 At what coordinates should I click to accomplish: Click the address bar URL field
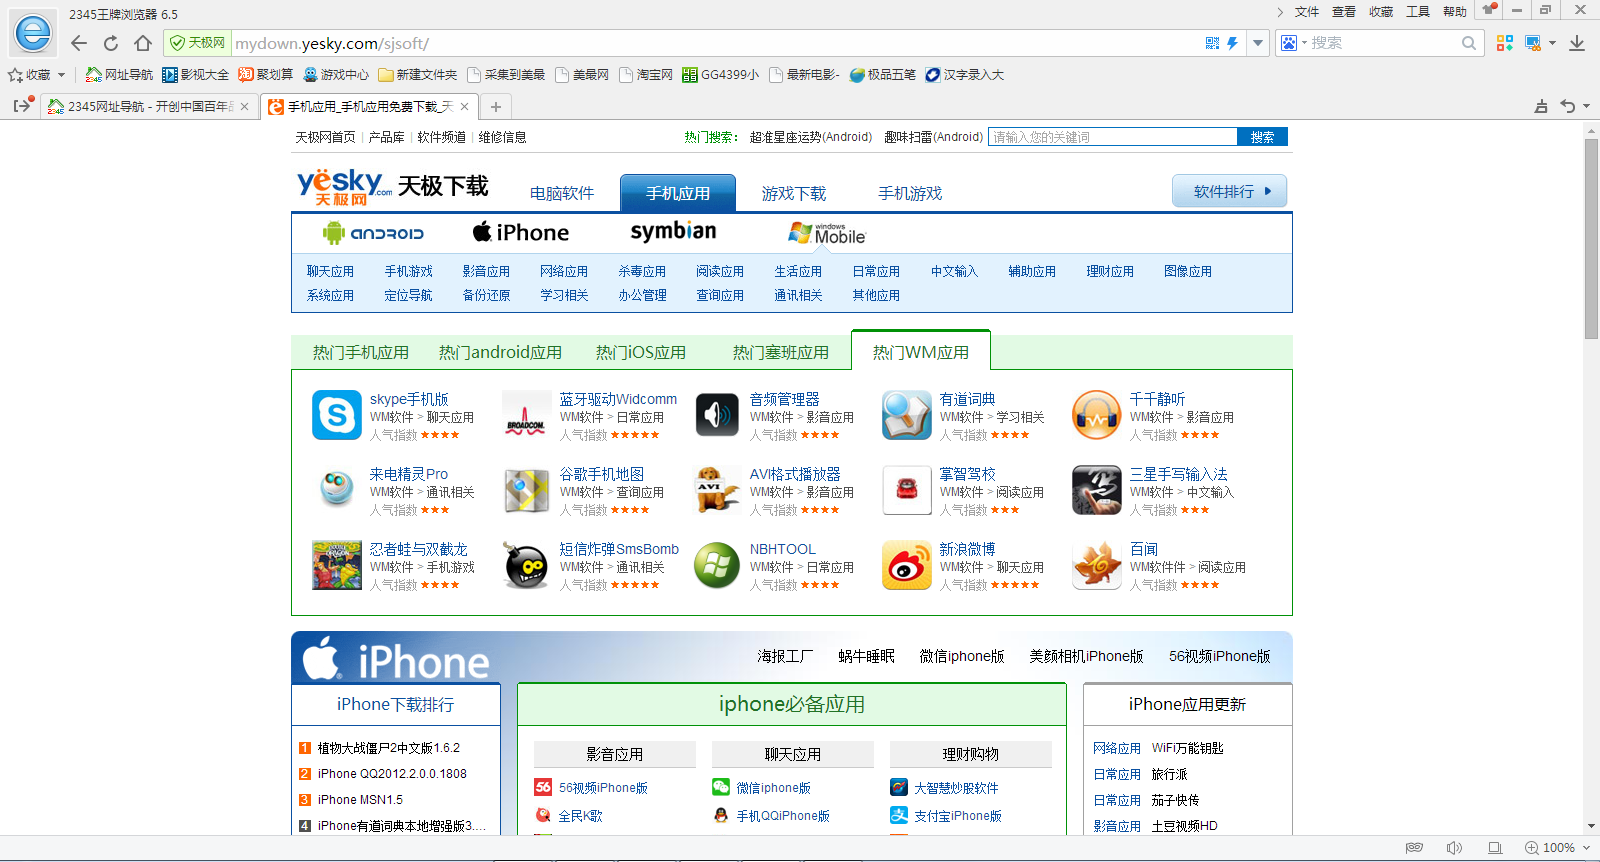(x=716, y=43)
